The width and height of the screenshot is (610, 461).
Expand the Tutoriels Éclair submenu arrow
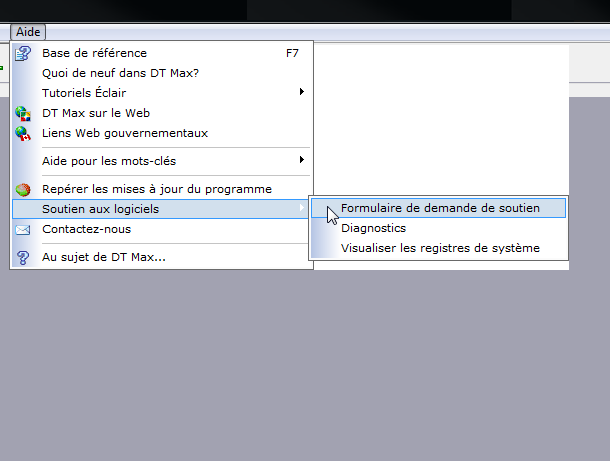tap(301, 92)
